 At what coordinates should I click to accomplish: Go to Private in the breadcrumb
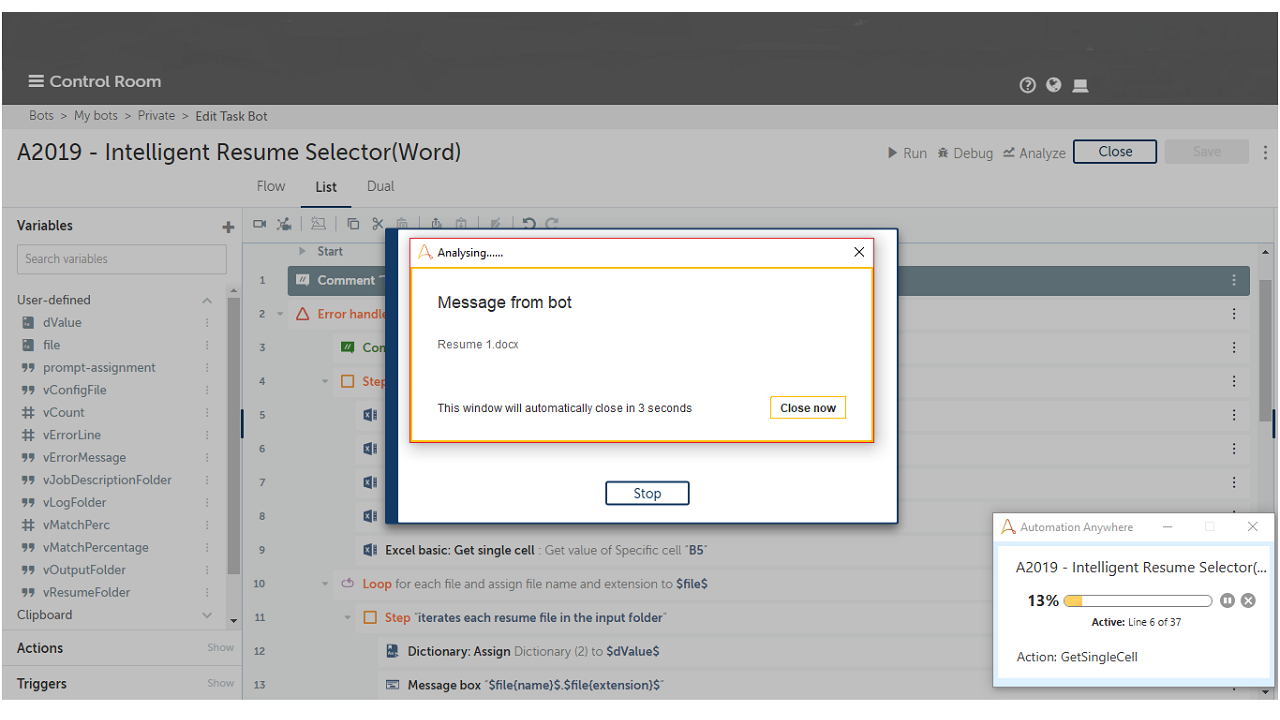156,116
